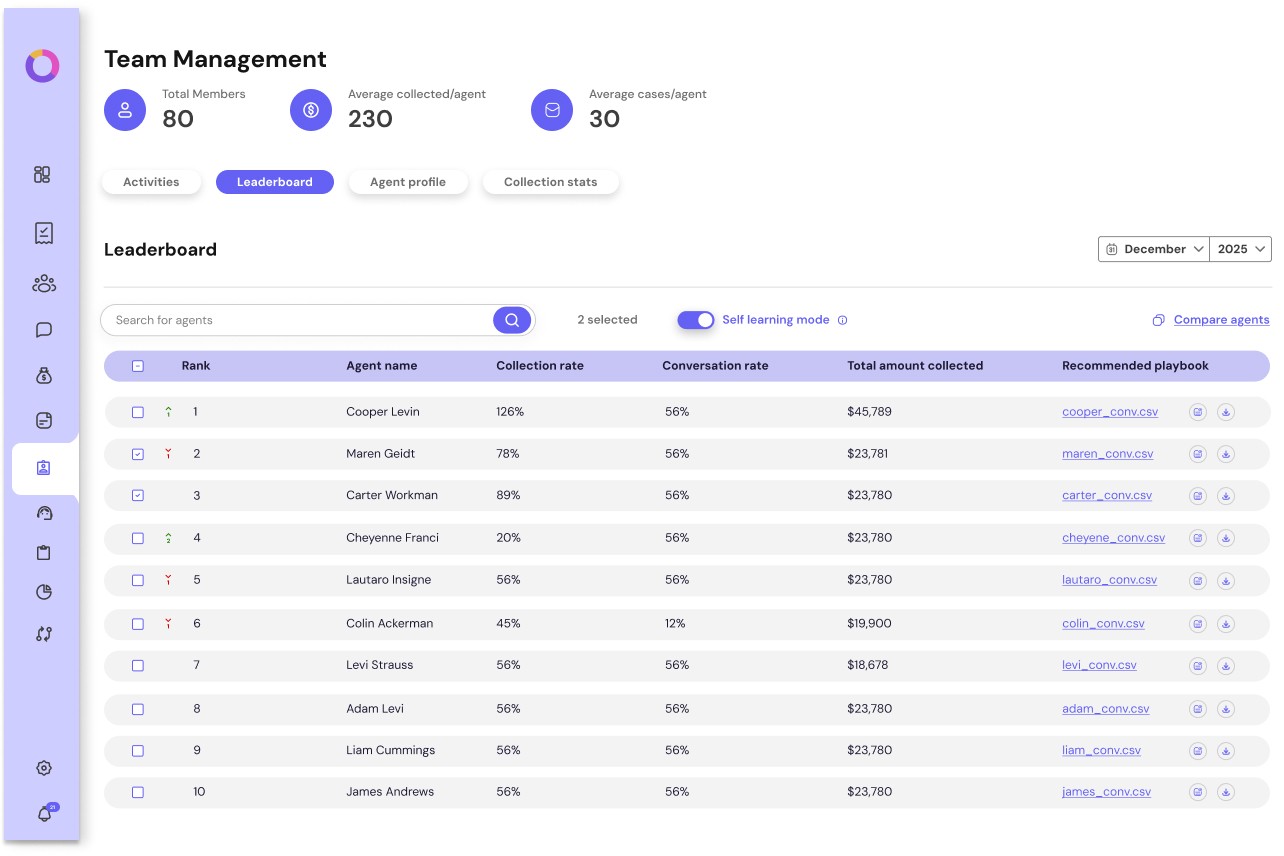Open the 2025 year dropdown
This screenshot has width=1284, height=856.
[x=1240, y=249]
